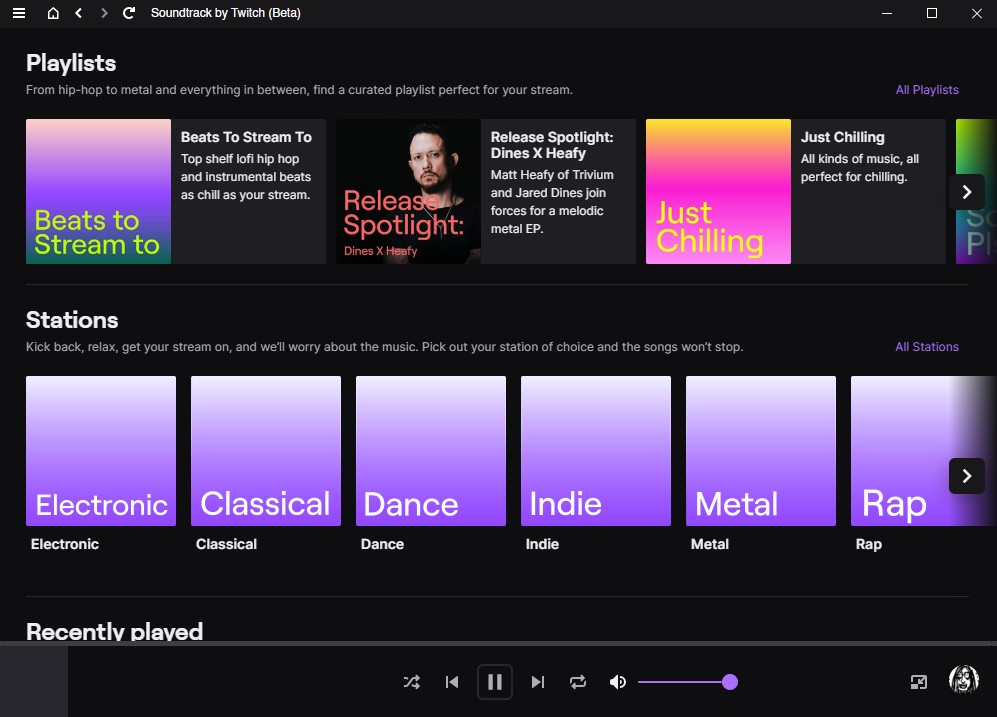
Task: Open Release Spotlight Dines X Heafy cover
Action: 408,191
